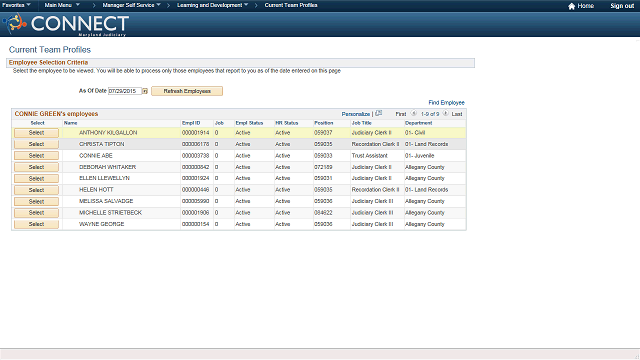Image resolution: width=640 pixels, height=360 pixels.
Task: Show previous rows arrow icon
Action: click(x=413, y=113)
